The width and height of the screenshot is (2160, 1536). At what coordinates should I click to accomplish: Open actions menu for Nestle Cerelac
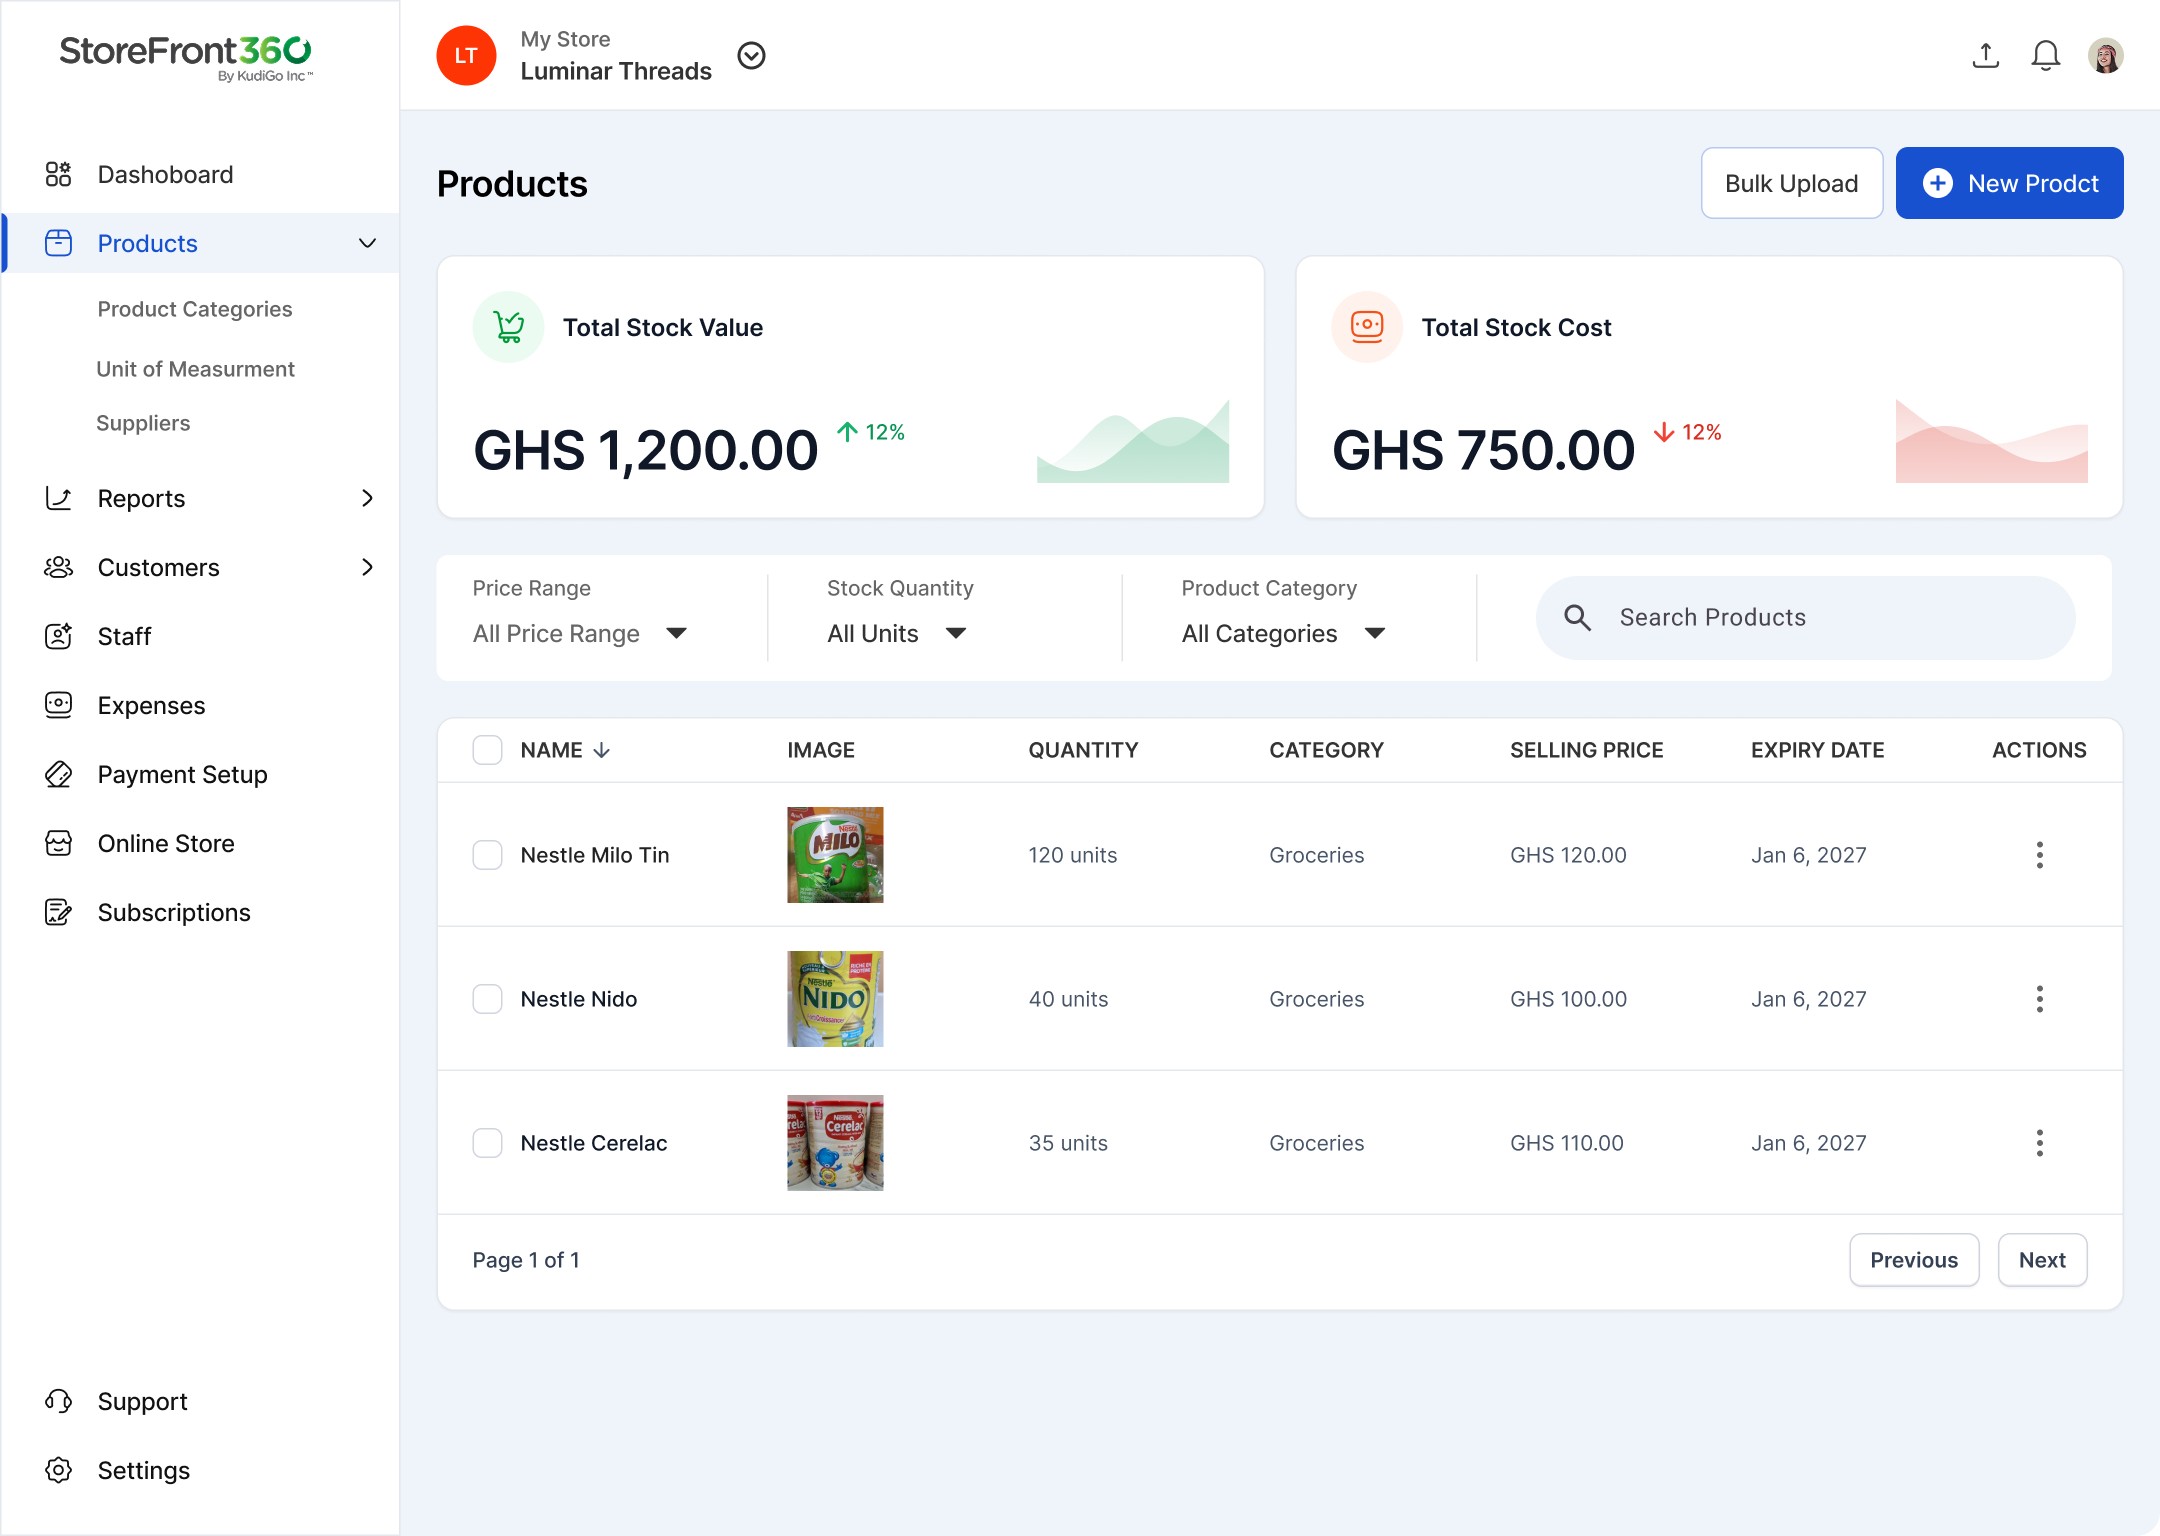2039,1143
